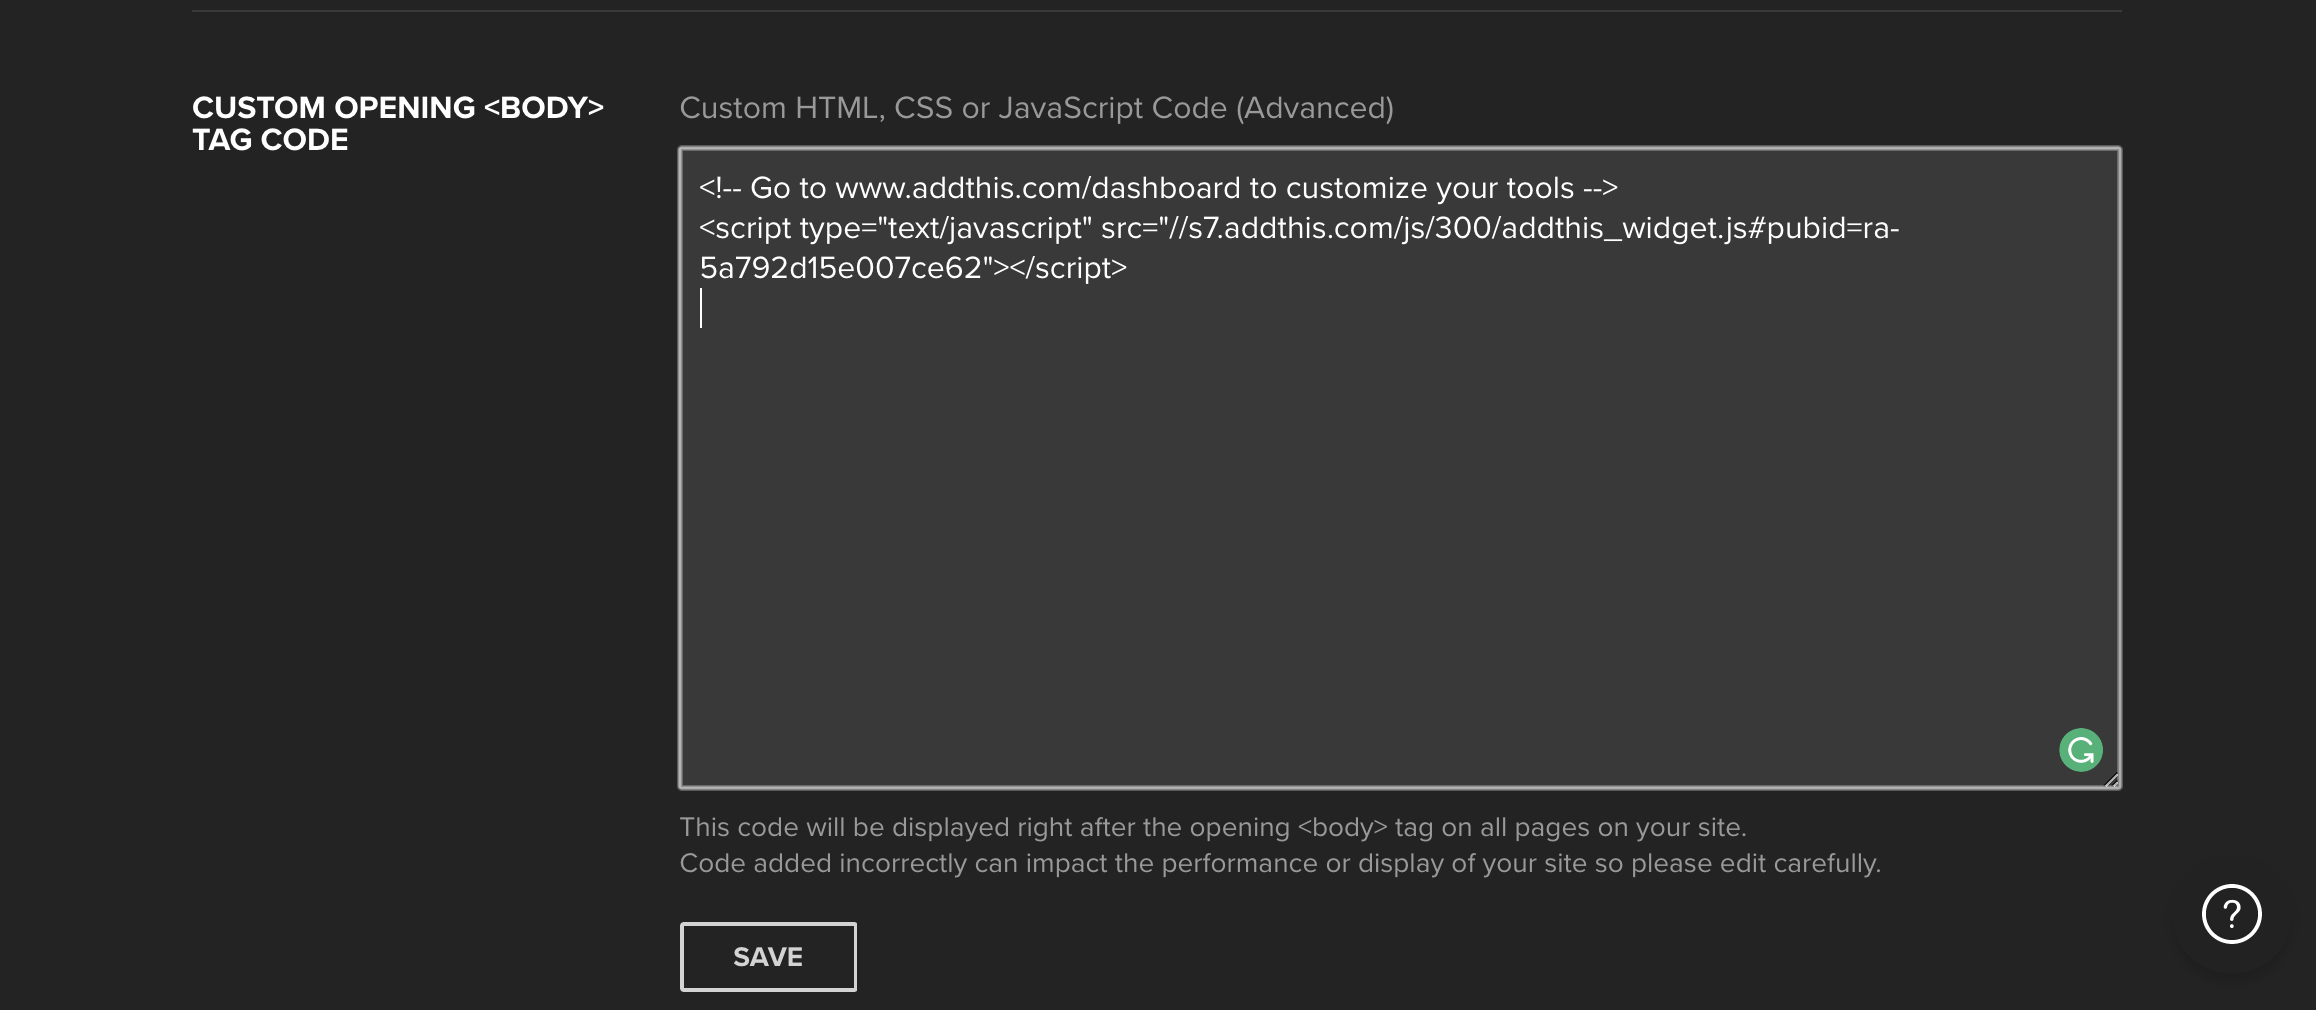The image size is (2316, 1010).
Task: Click the textarea resize handle corner
Action: 2111,780
